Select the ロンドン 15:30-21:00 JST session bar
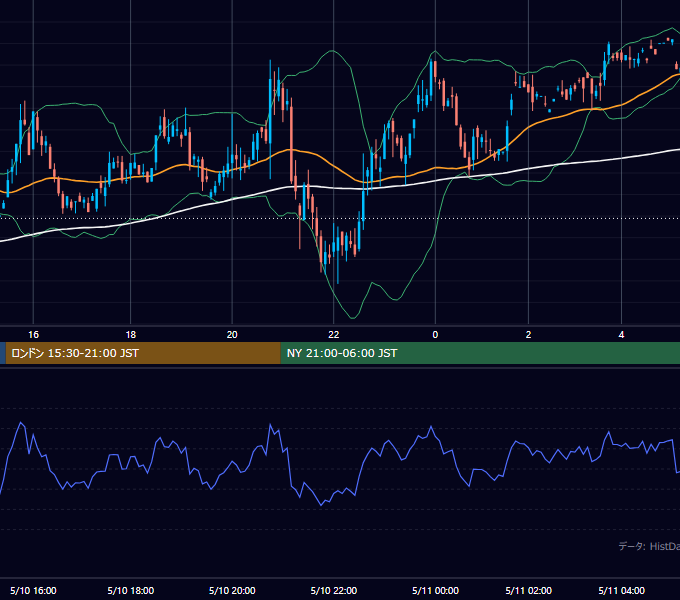The image size is (680, 600). (x=143, y=353)
